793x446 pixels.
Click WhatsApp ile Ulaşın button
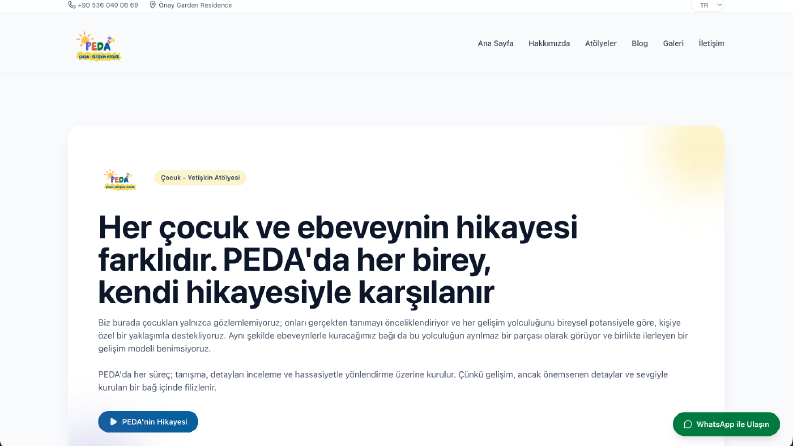pos(726,424)
